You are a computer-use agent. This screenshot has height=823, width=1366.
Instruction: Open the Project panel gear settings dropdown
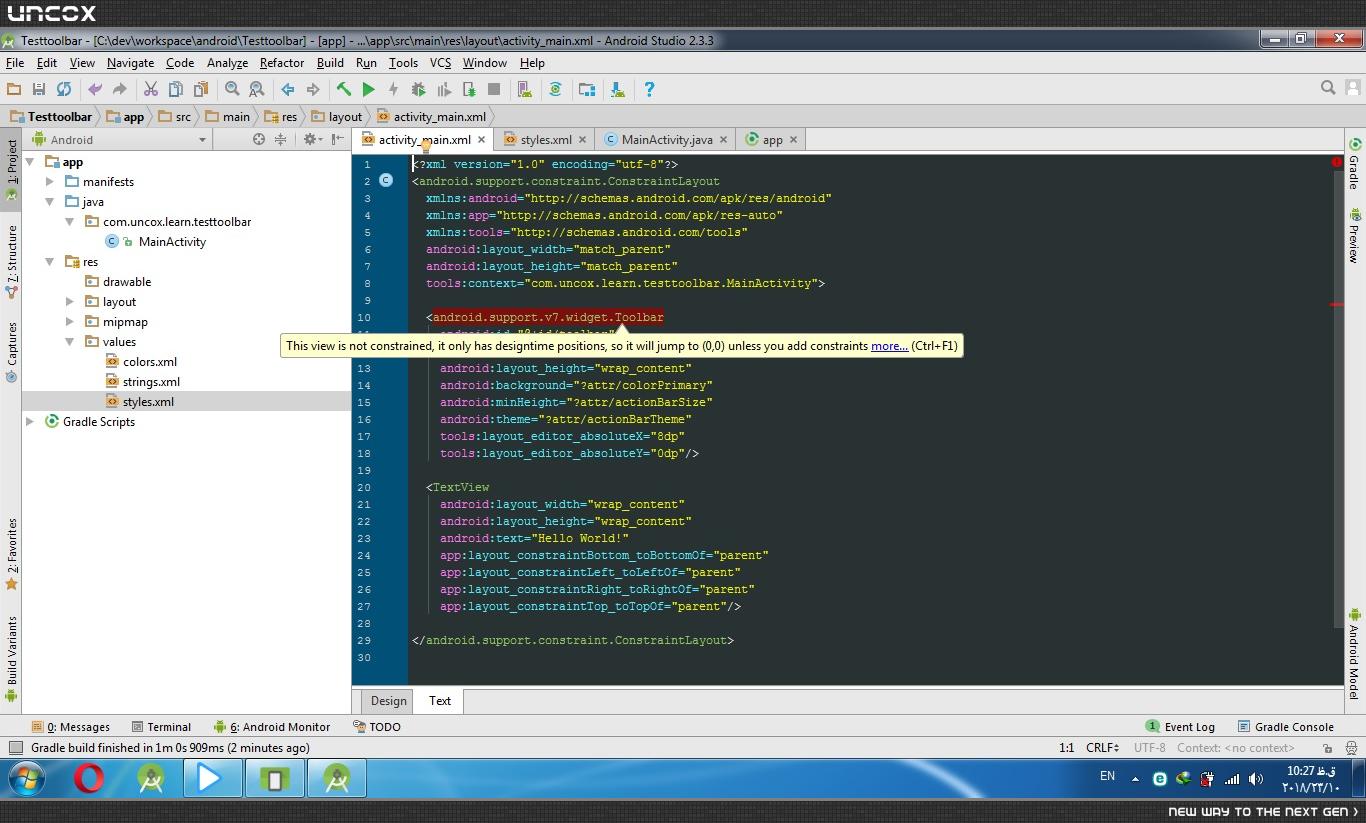point(312,139)
